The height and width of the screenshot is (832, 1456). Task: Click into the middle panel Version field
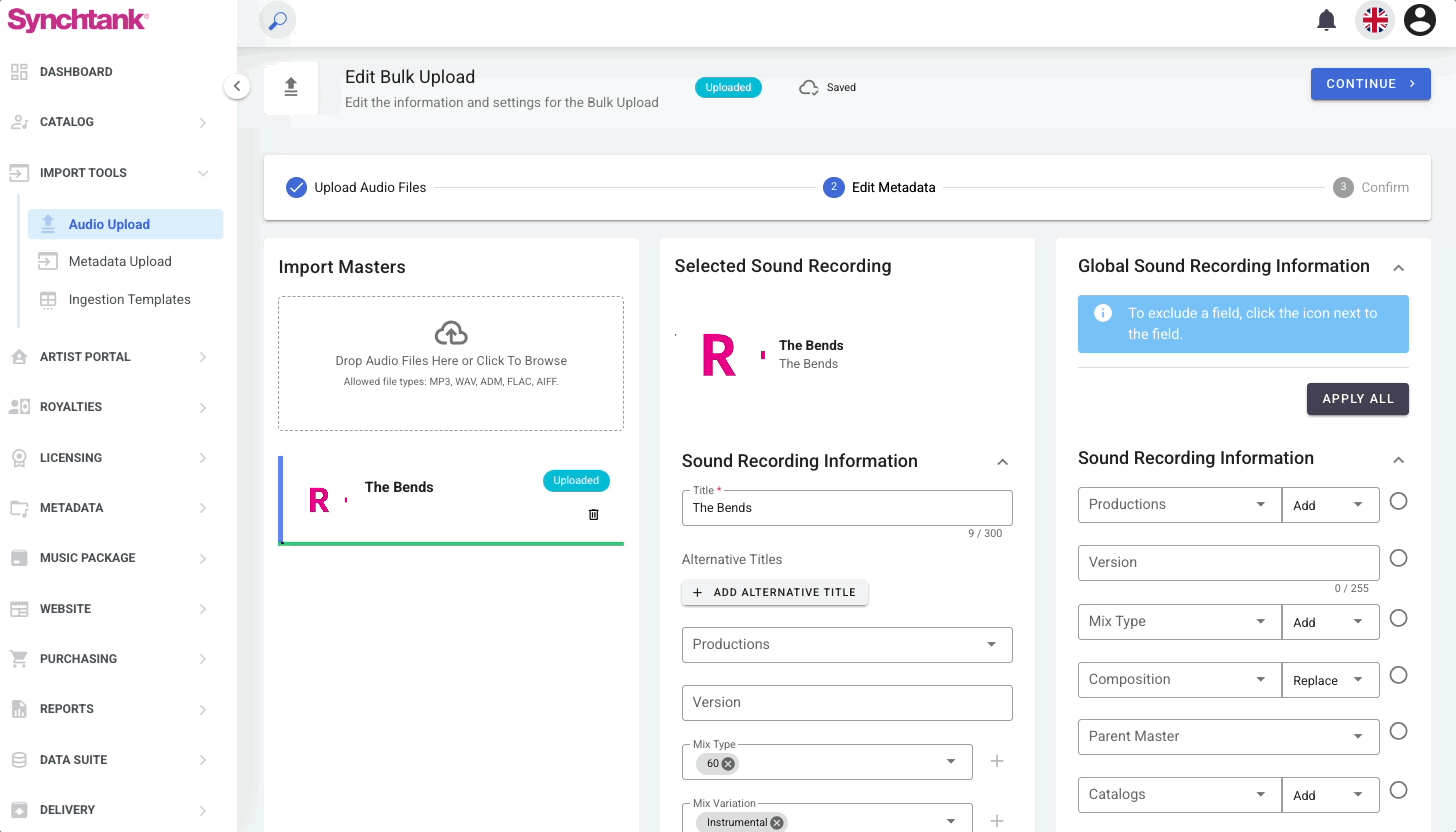[847, 703]
